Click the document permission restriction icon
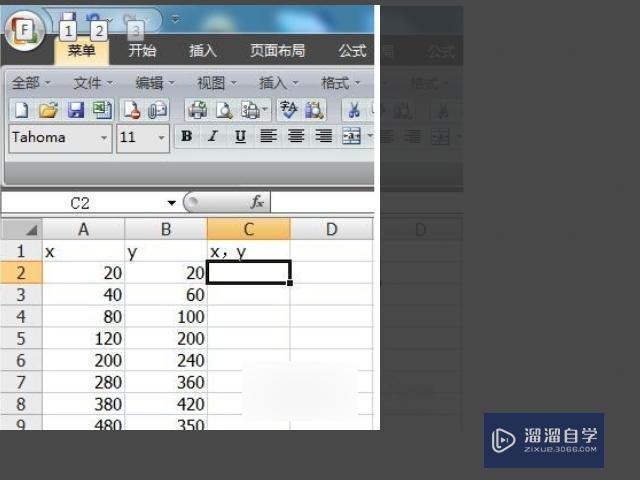This screenshot has width=640, height=480. point(132,110)
